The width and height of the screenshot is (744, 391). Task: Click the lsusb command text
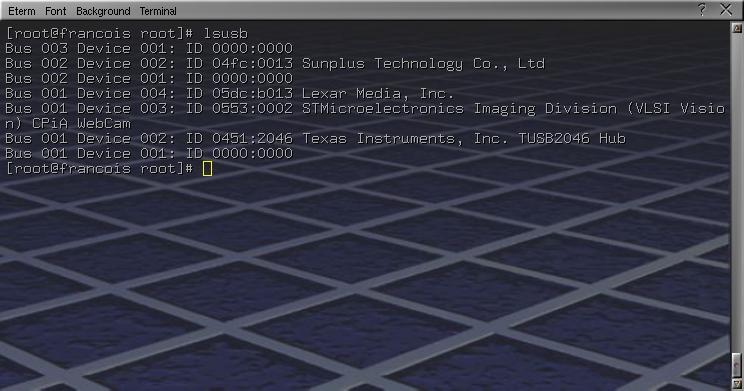226,33
